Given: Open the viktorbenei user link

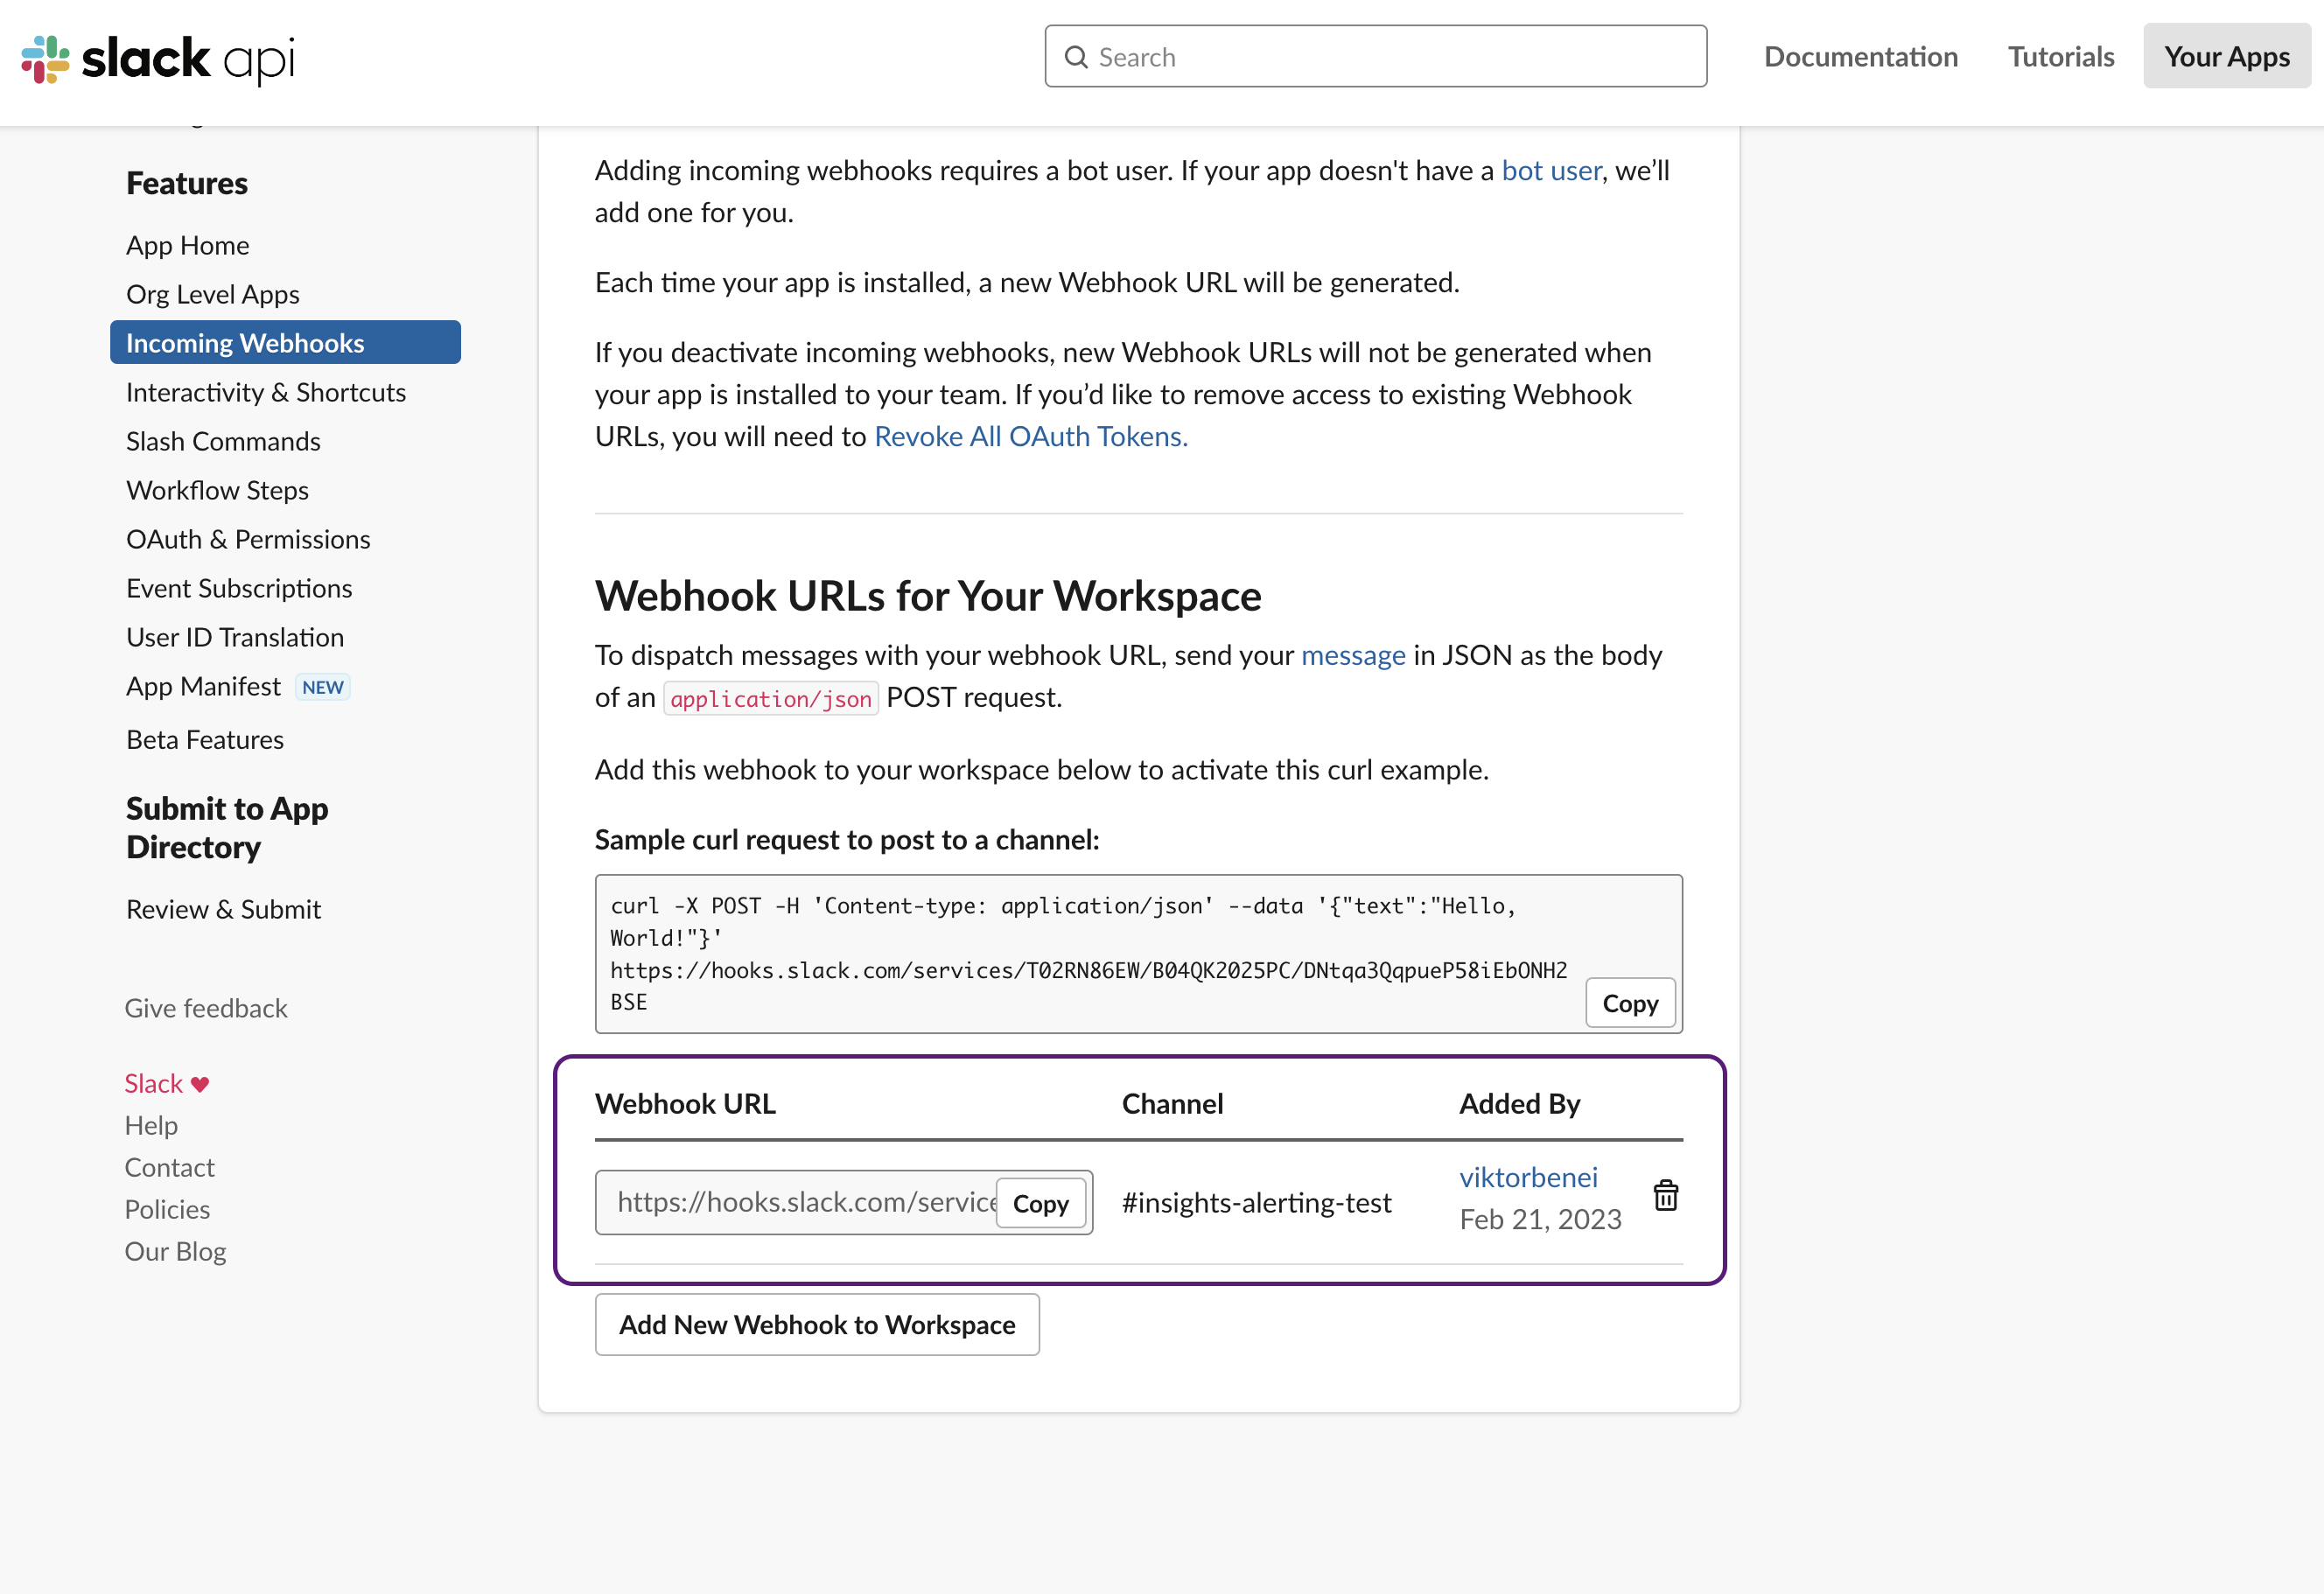Looking at the screenshot, I should click(1528, 1177).
